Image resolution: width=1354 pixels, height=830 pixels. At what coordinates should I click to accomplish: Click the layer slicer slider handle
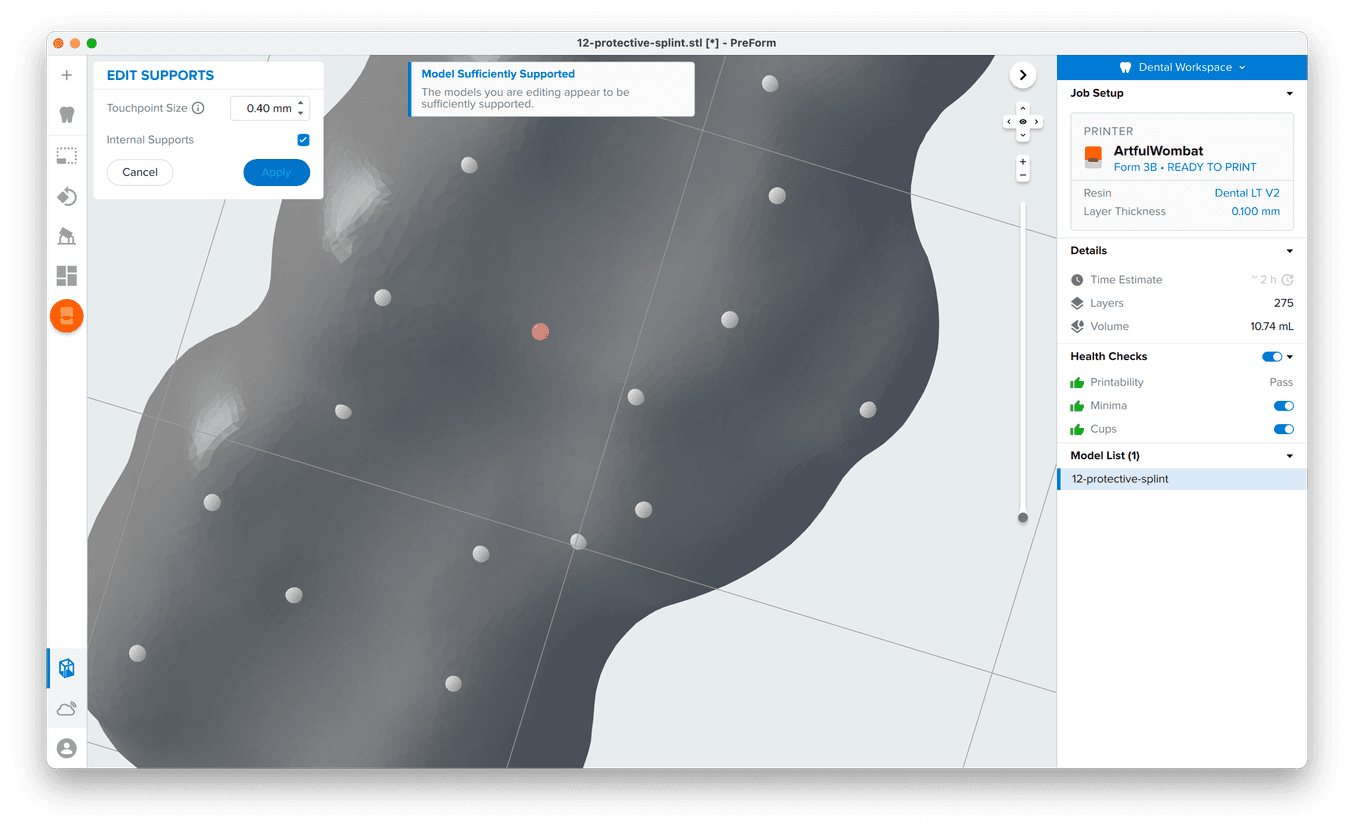click(x=1022, y=517)
